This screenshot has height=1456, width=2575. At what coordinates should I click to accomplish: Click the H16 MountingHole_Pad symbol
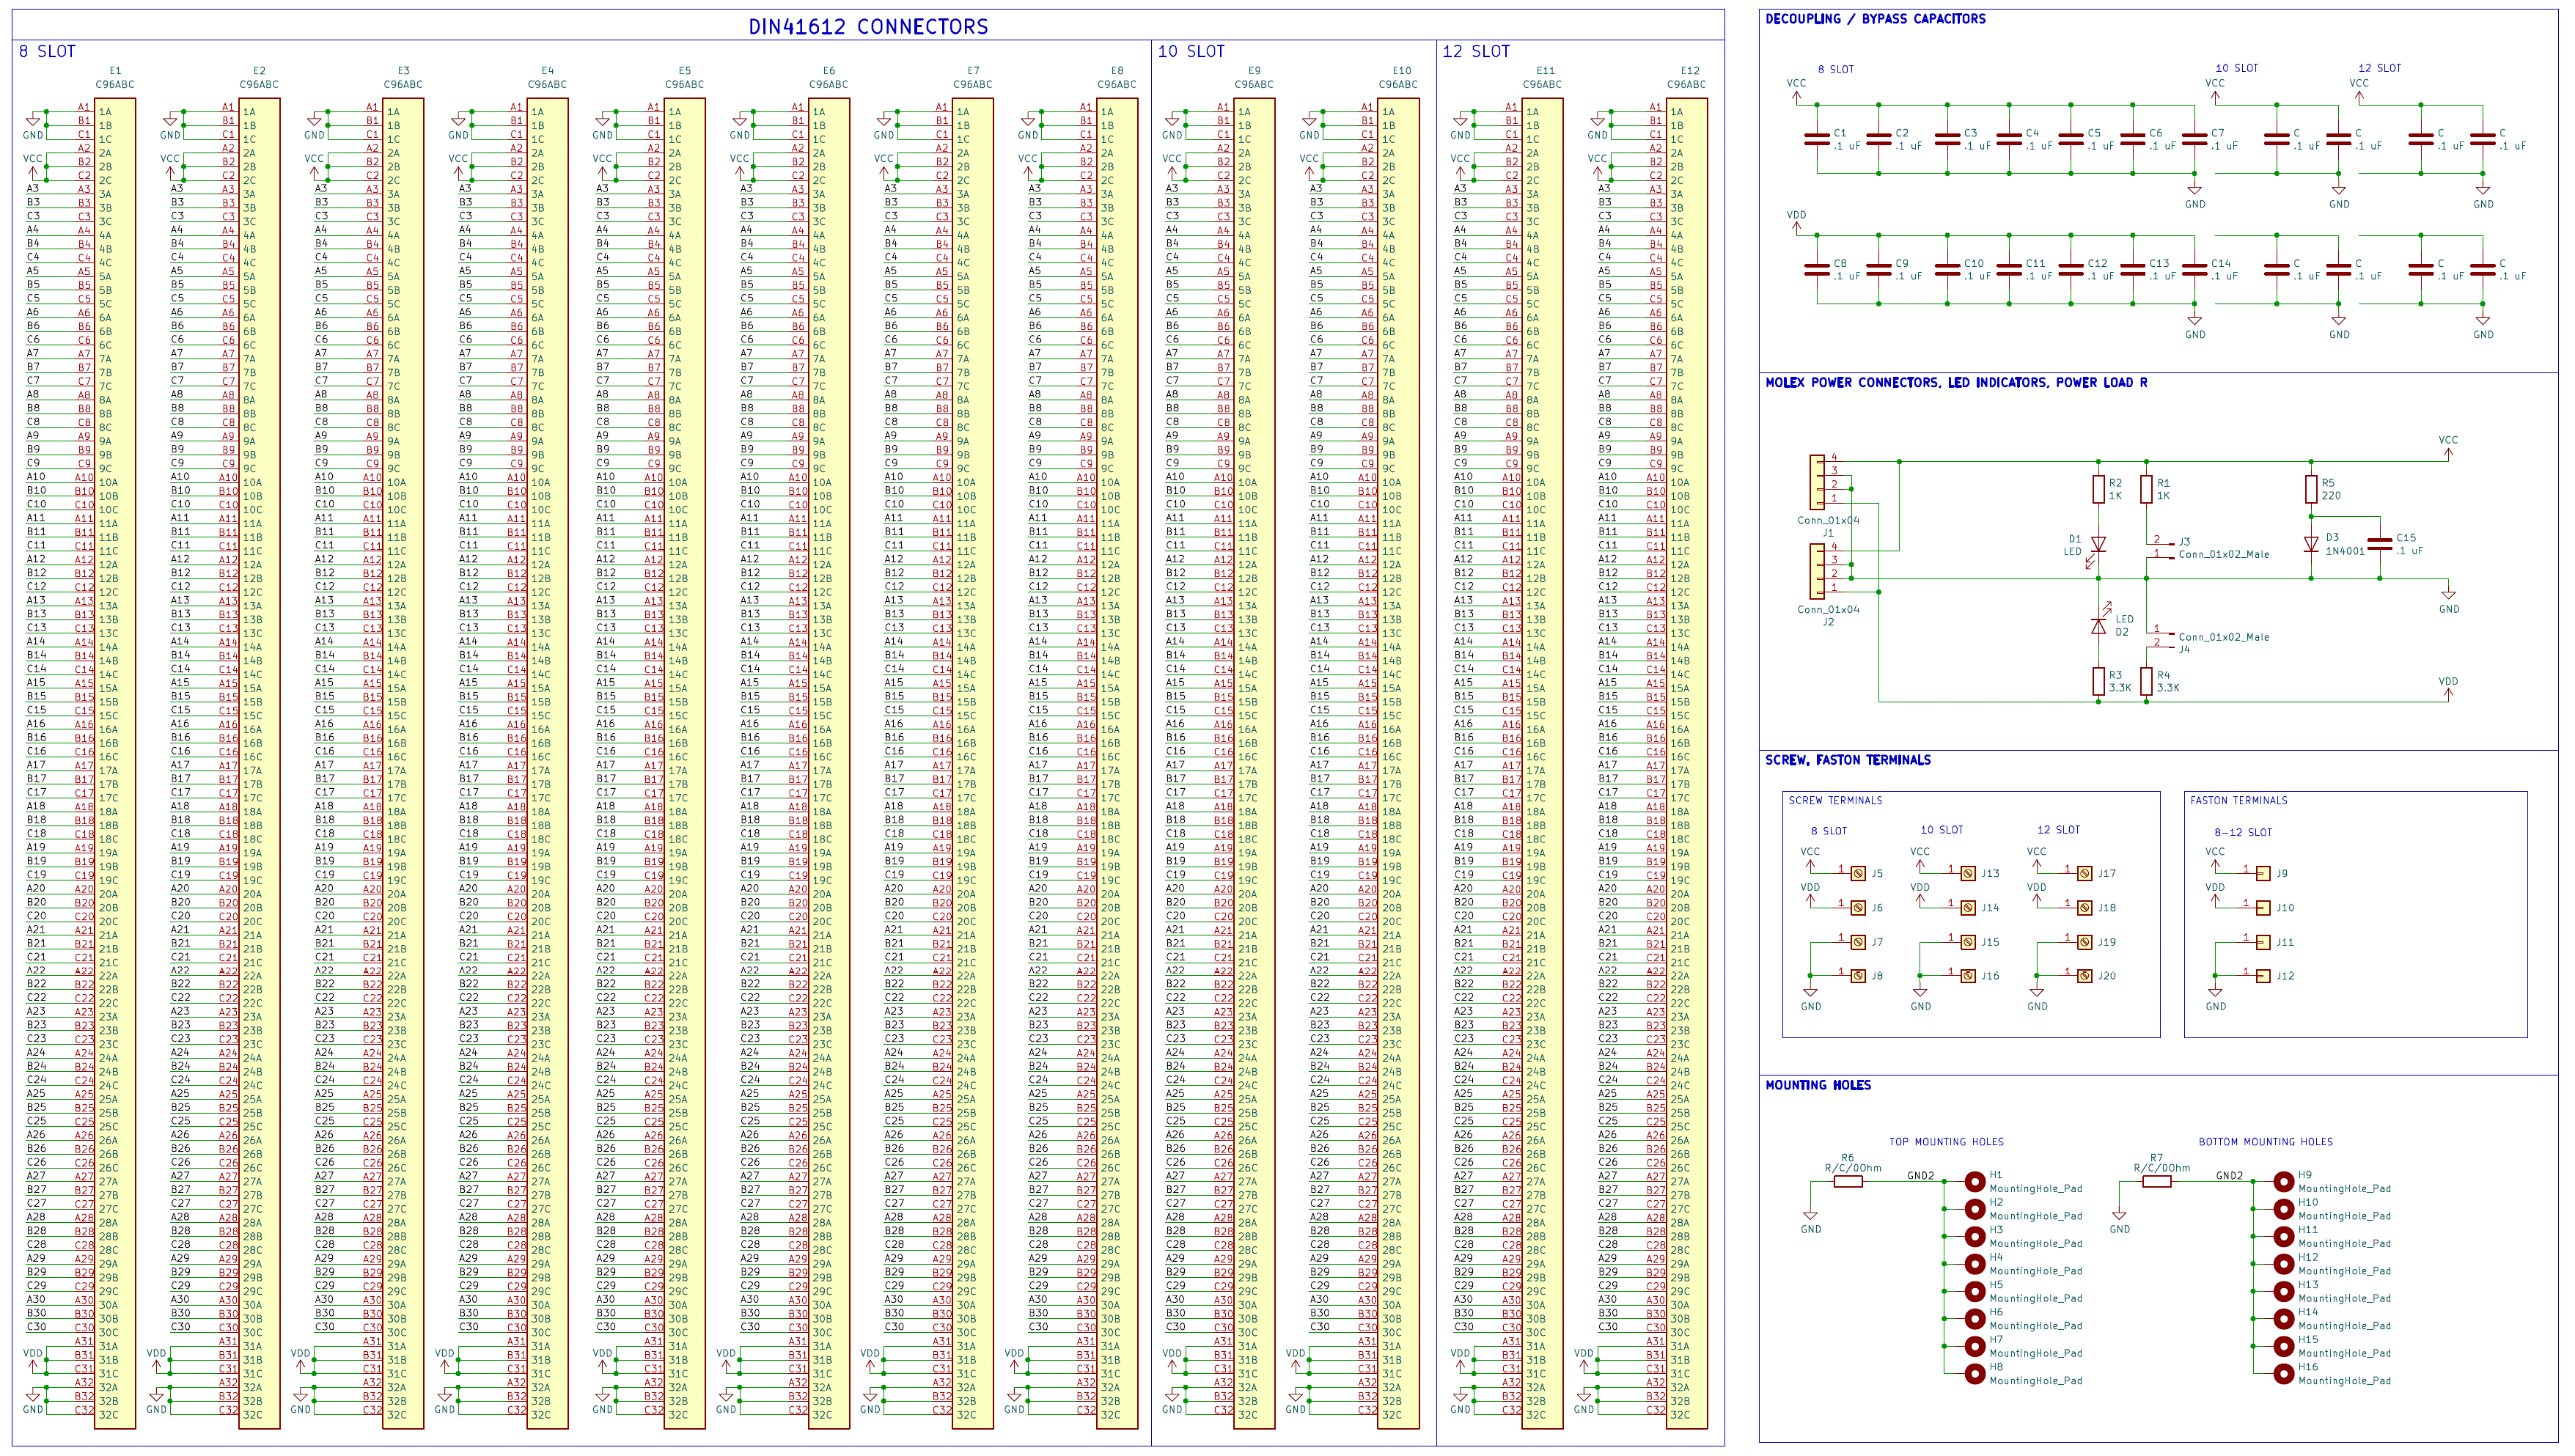[2283, 1373]
